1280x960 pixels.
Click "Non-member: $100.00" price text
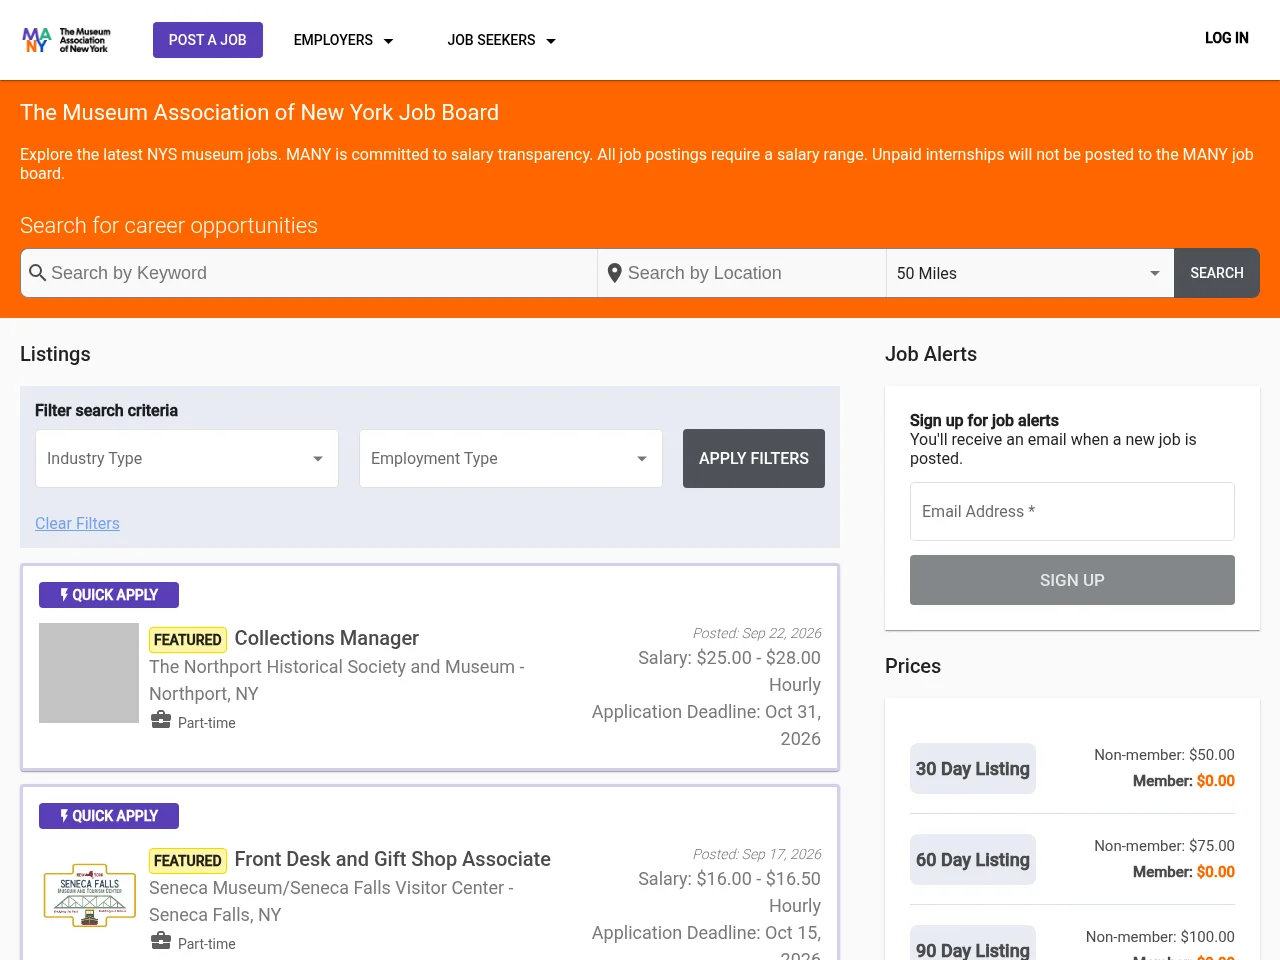click(x=1160, y=937)
